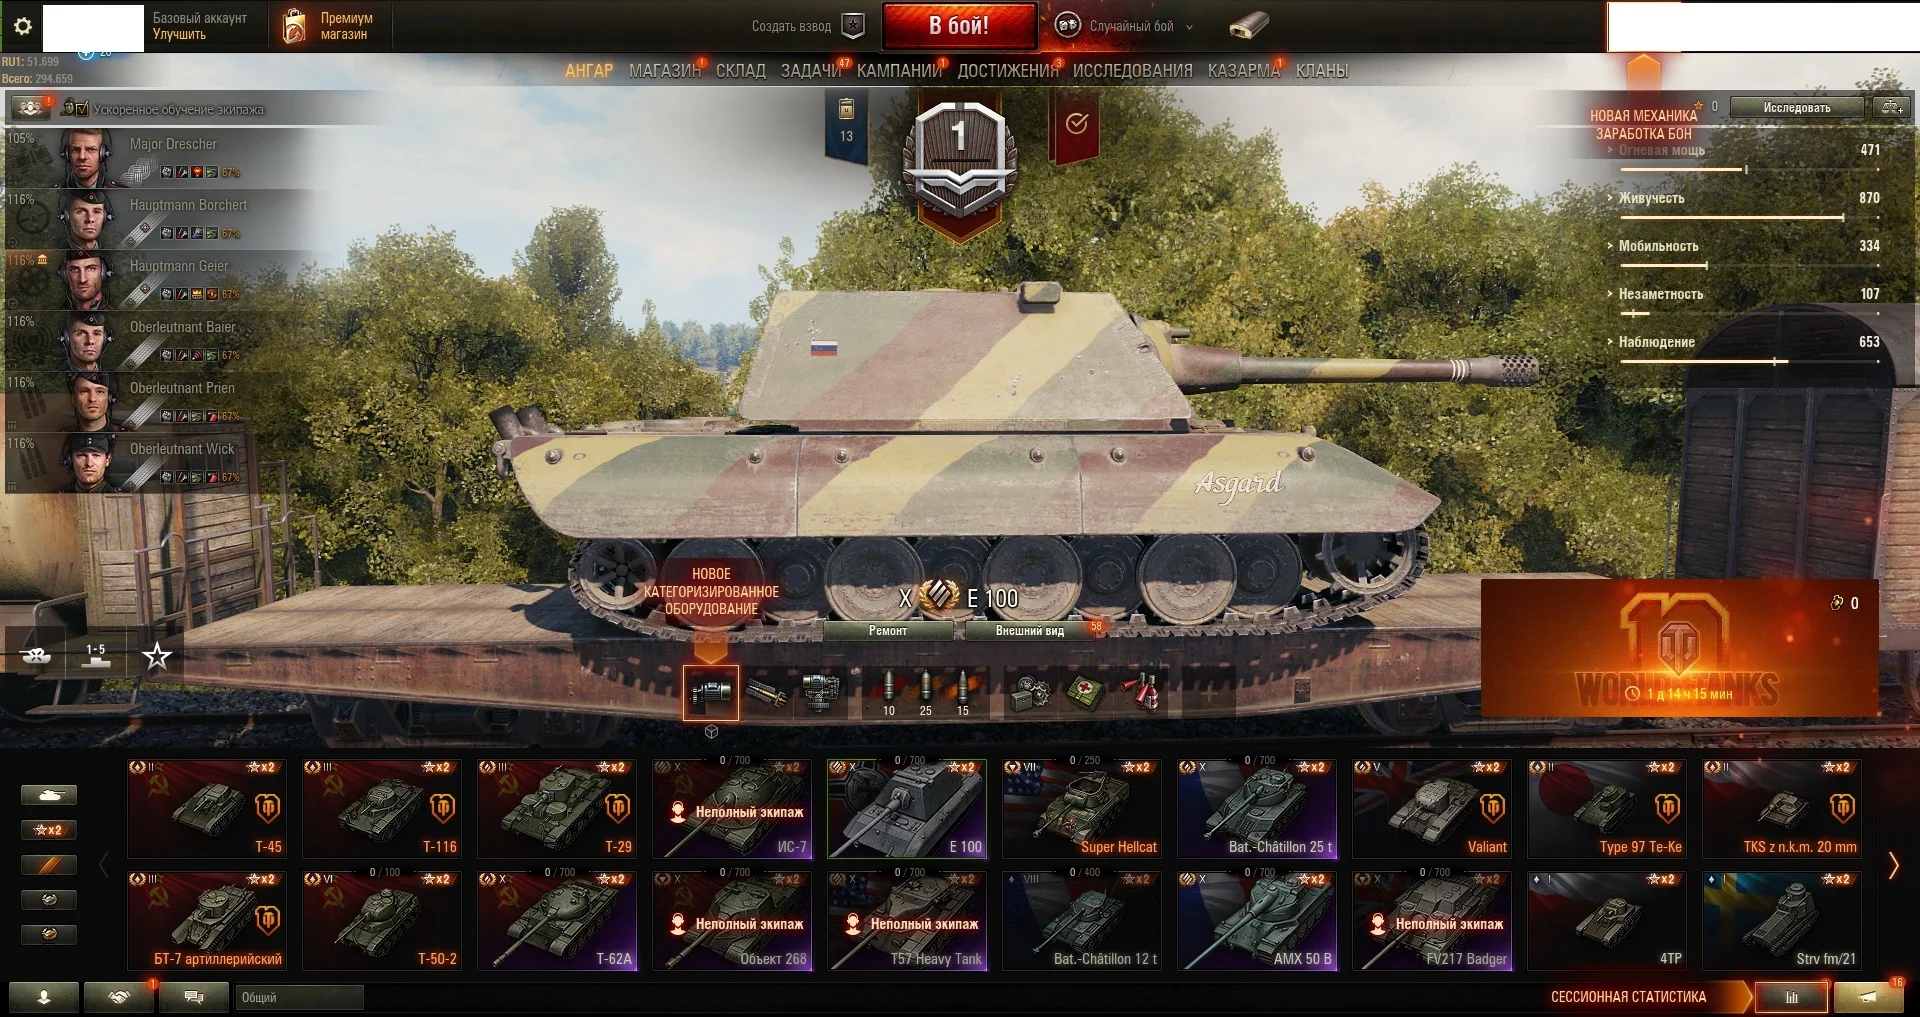Select the fire extinguisher consumable
Image resolution: width=1920 pixels, height=1017 pixels.
coord(1141,692)
